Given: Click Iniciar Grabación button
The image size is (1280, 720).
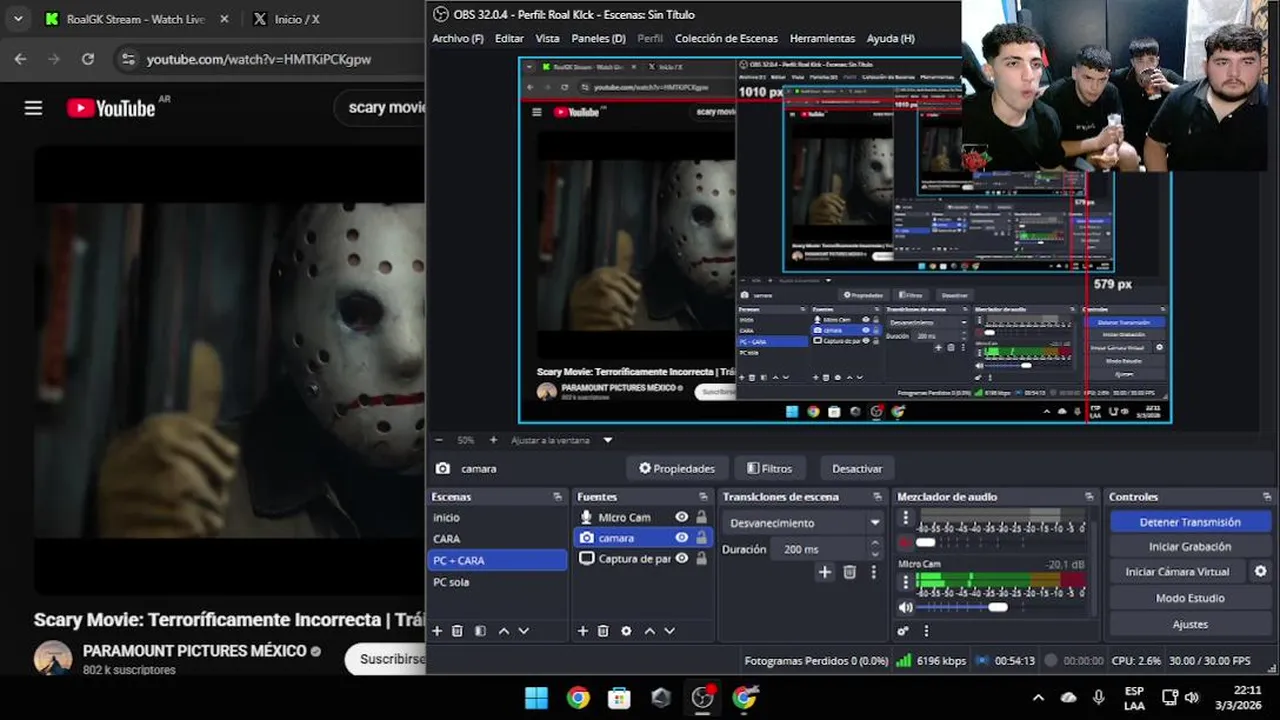Looking at the screenshot, I should click(1190, 547).
